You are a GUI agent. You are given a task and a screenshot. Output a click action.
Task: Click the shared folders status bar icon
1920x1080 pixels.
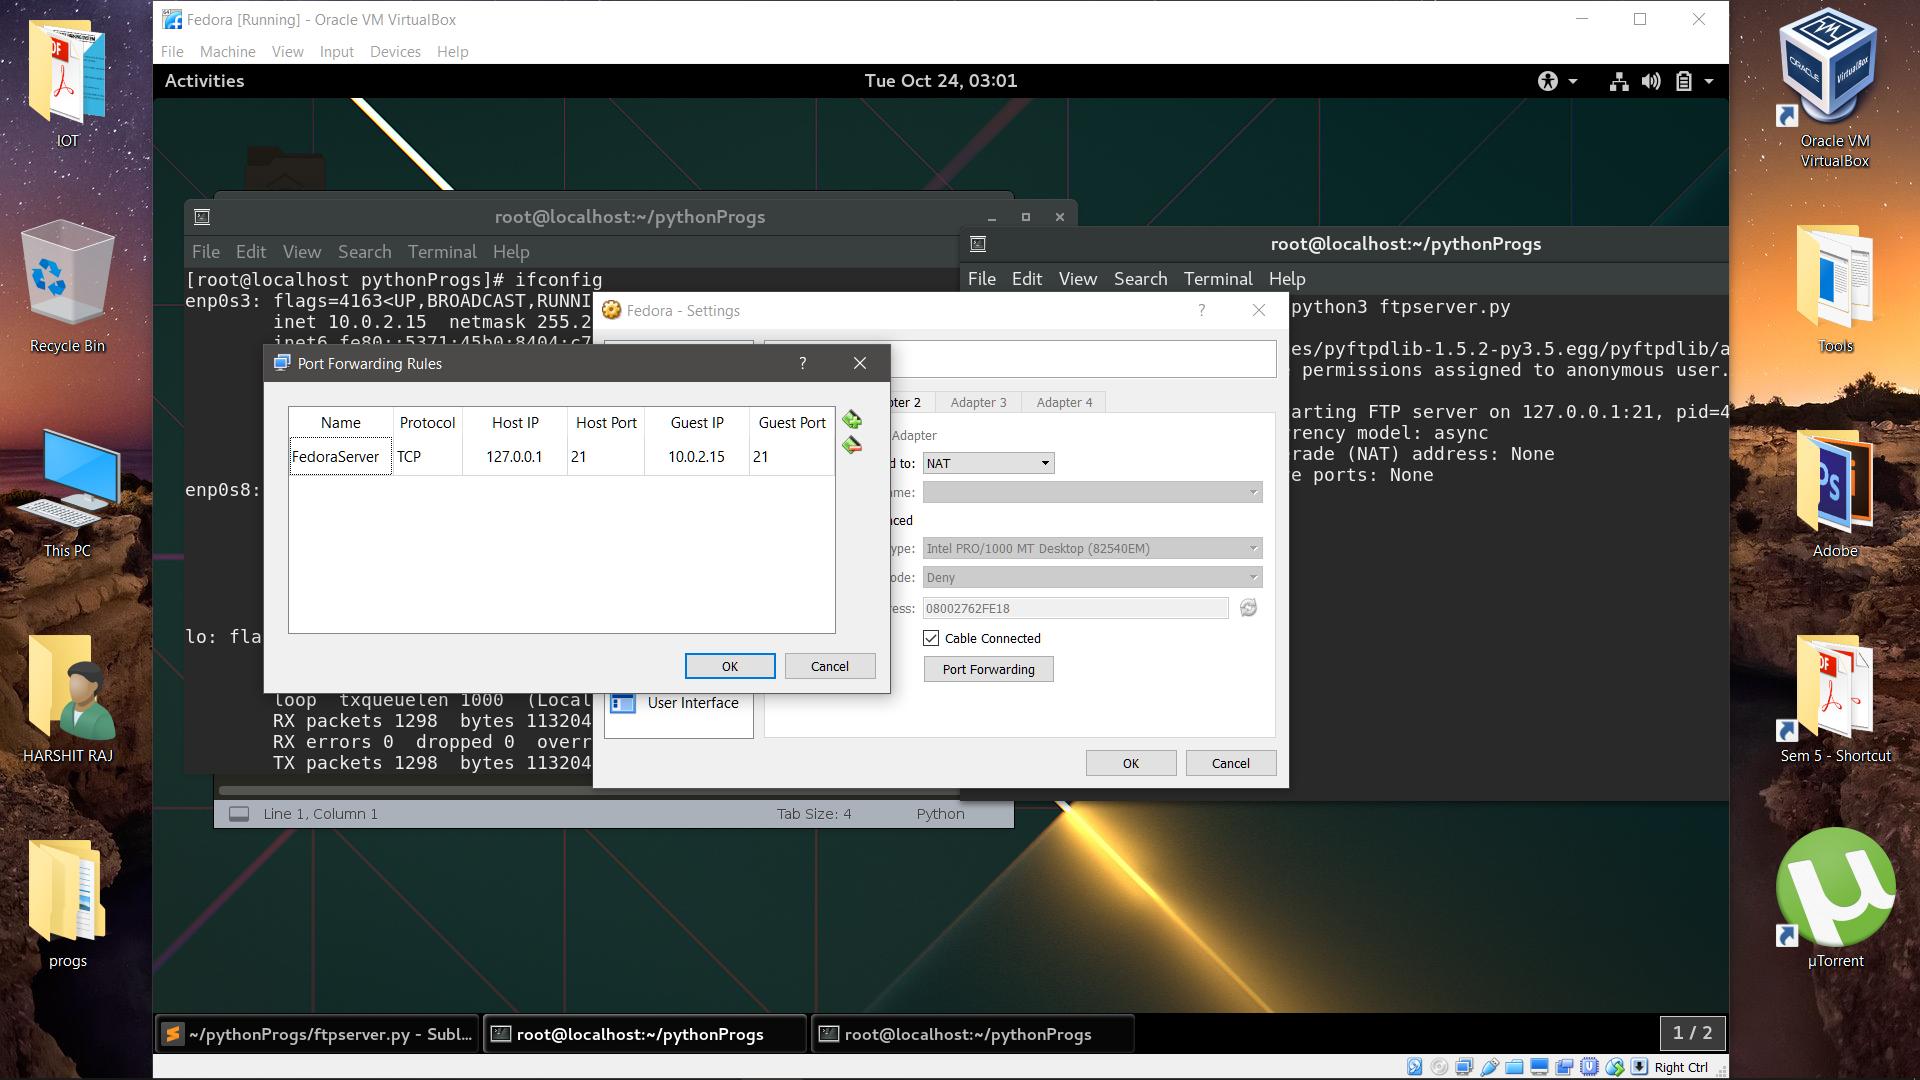coord(1514,1067)
